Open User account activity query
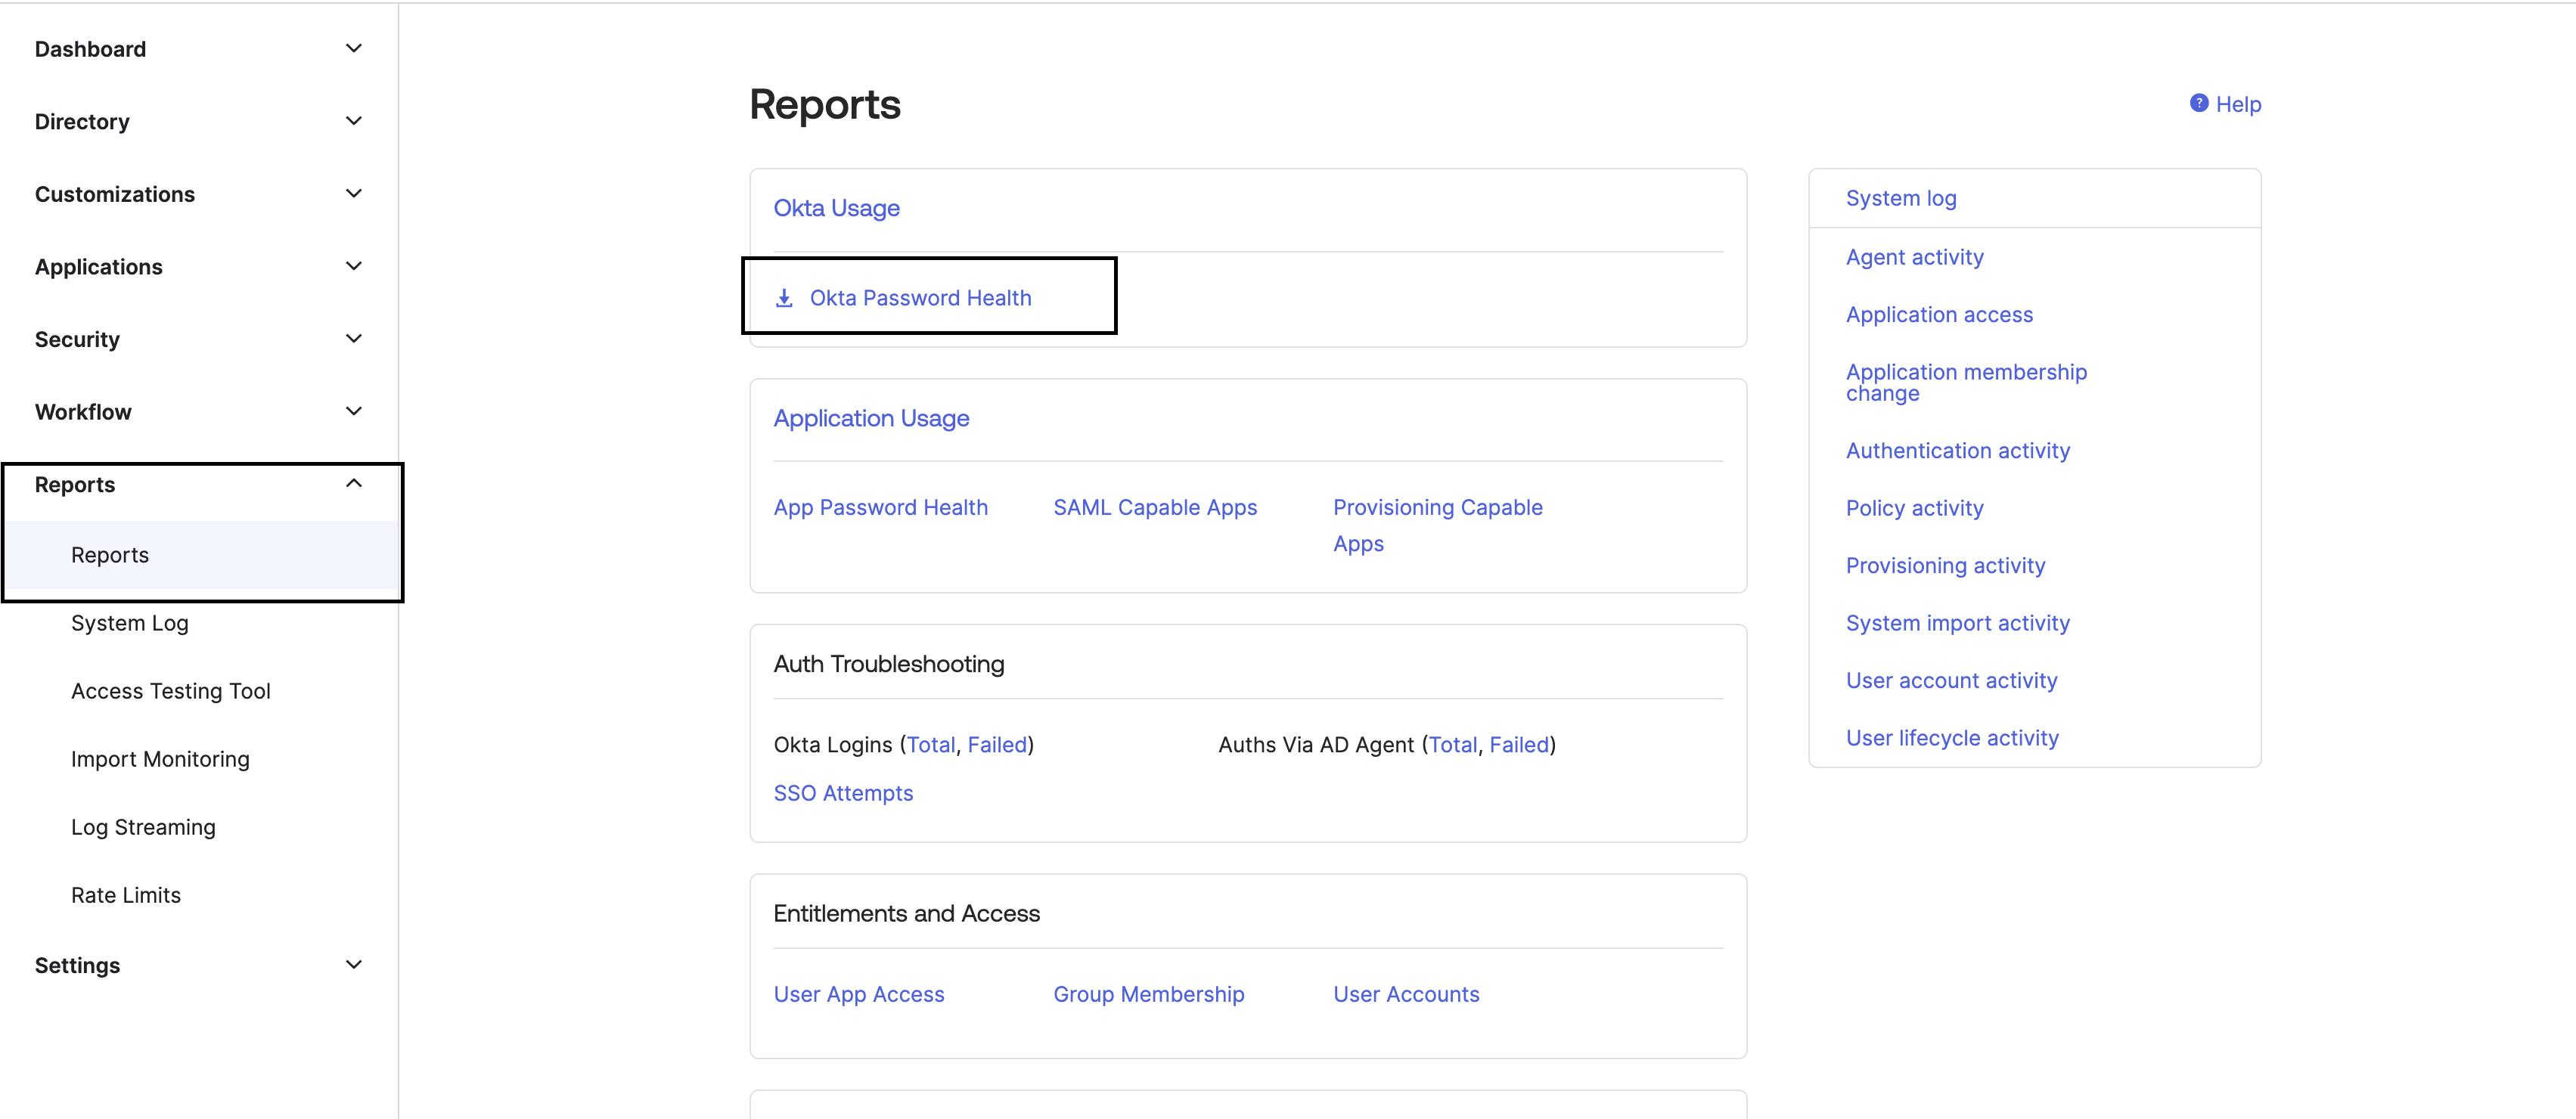 [x=1951, y=681]
